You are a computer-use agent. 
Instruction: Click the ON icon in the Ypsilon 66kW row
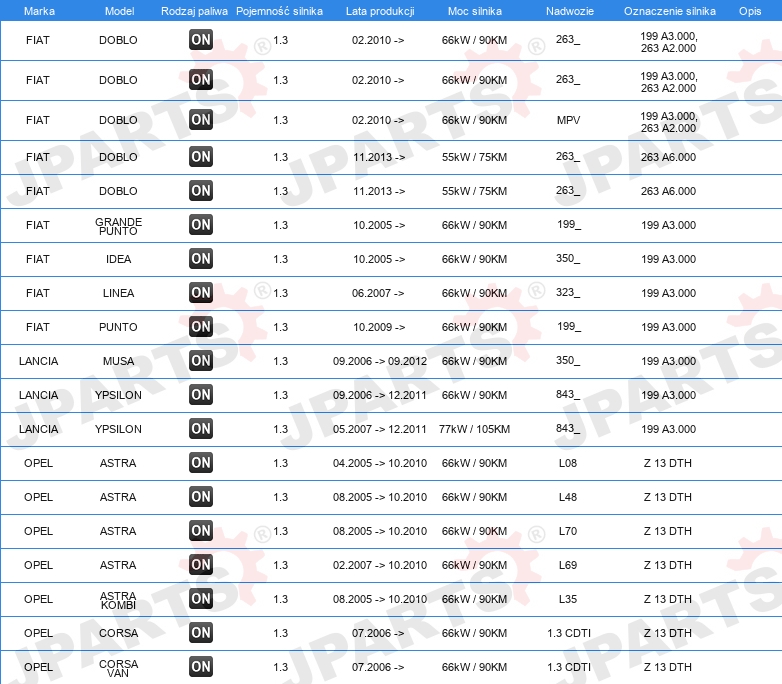pyautogui.click(x=201, y=395)
